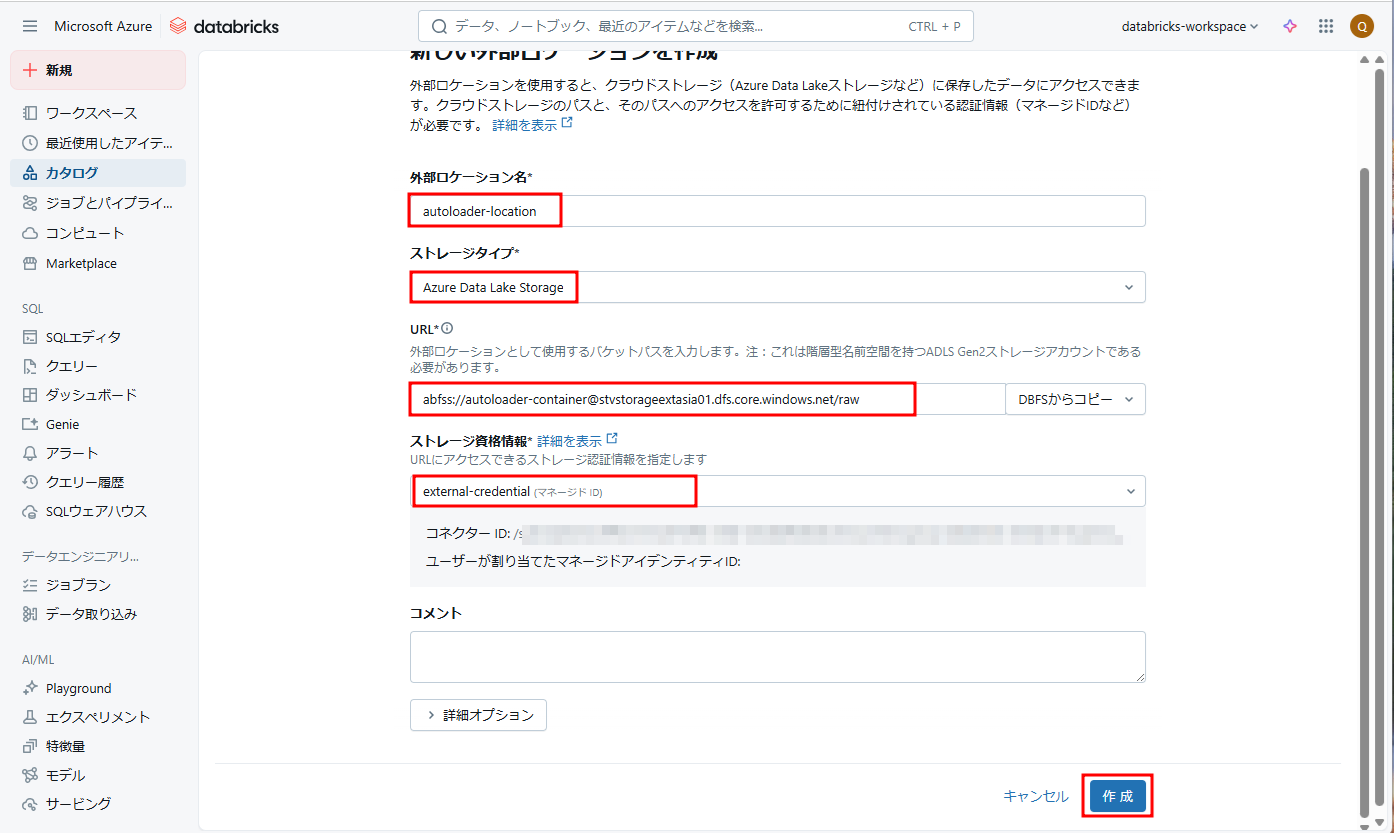Click the Dashboards icon
This screenshot has height=833, width=1394.
click(30, 395)
